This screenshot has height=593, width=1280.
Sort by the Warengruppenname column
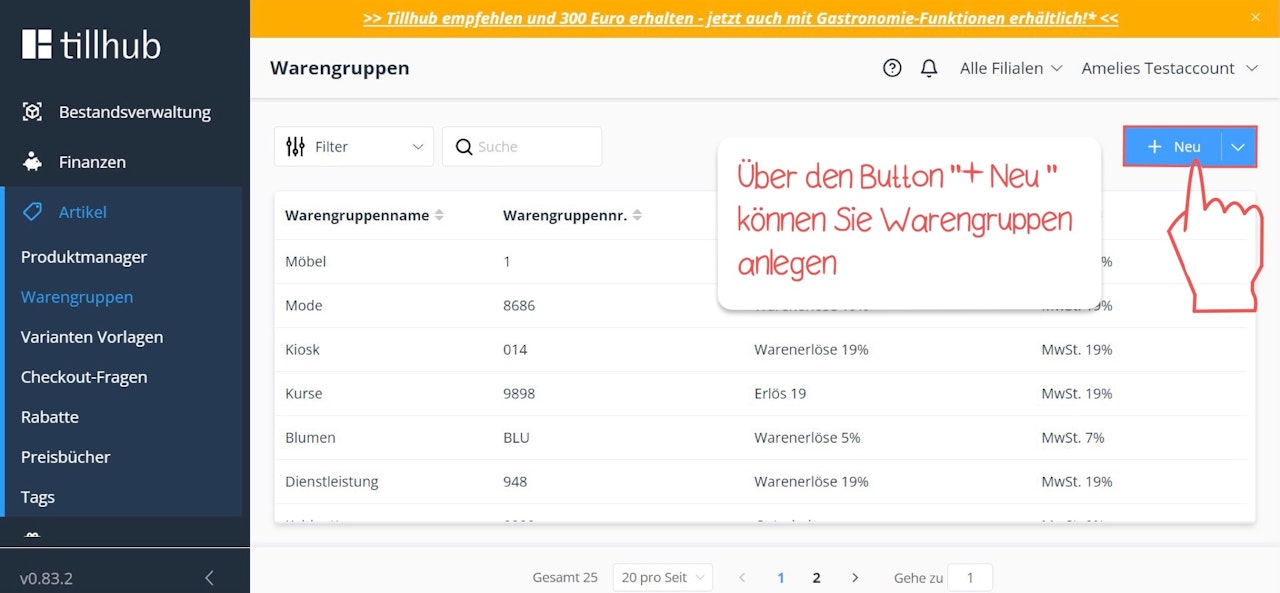pos(439,214)
